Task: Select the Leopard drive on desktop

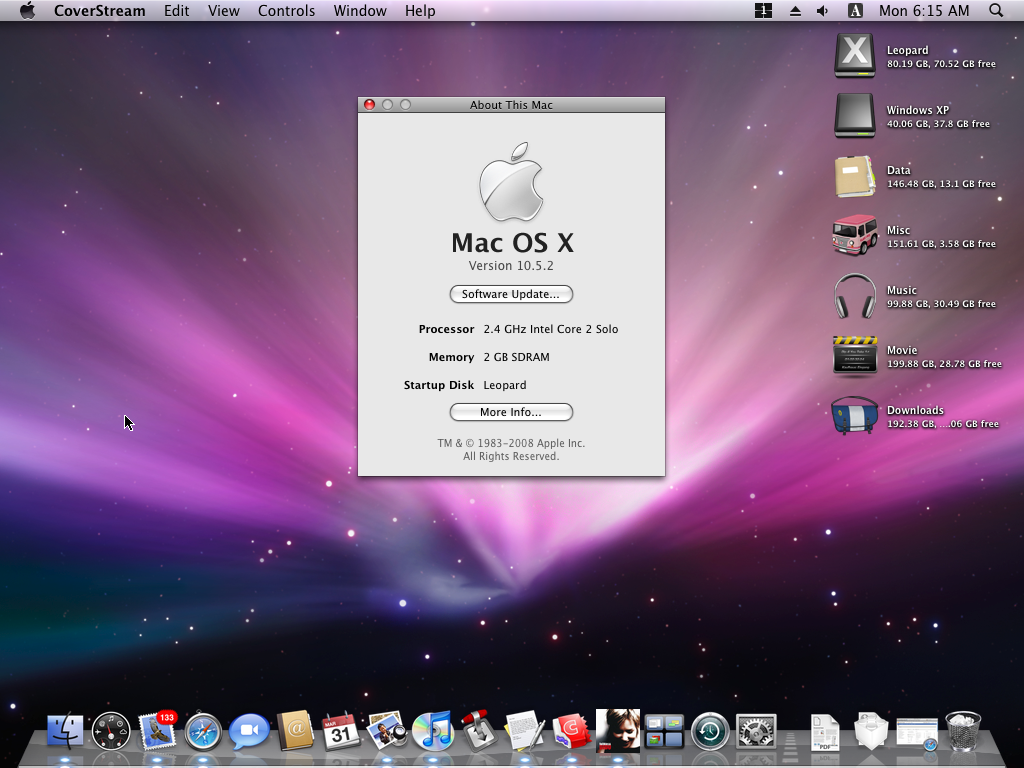Action: (x=855, y=56)
